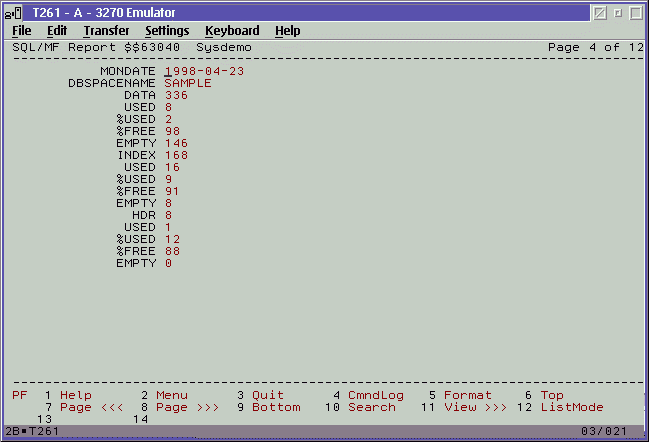Click the INDEX value 168
This screenshot has height=442, width=649.
point(176,155)
